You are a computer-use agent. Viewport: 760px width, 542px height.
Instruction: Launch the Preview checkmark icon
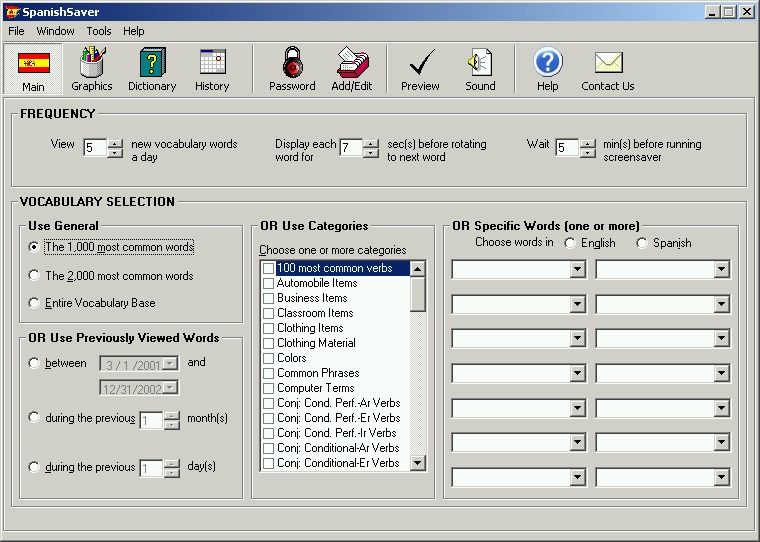tap(420, 69)
